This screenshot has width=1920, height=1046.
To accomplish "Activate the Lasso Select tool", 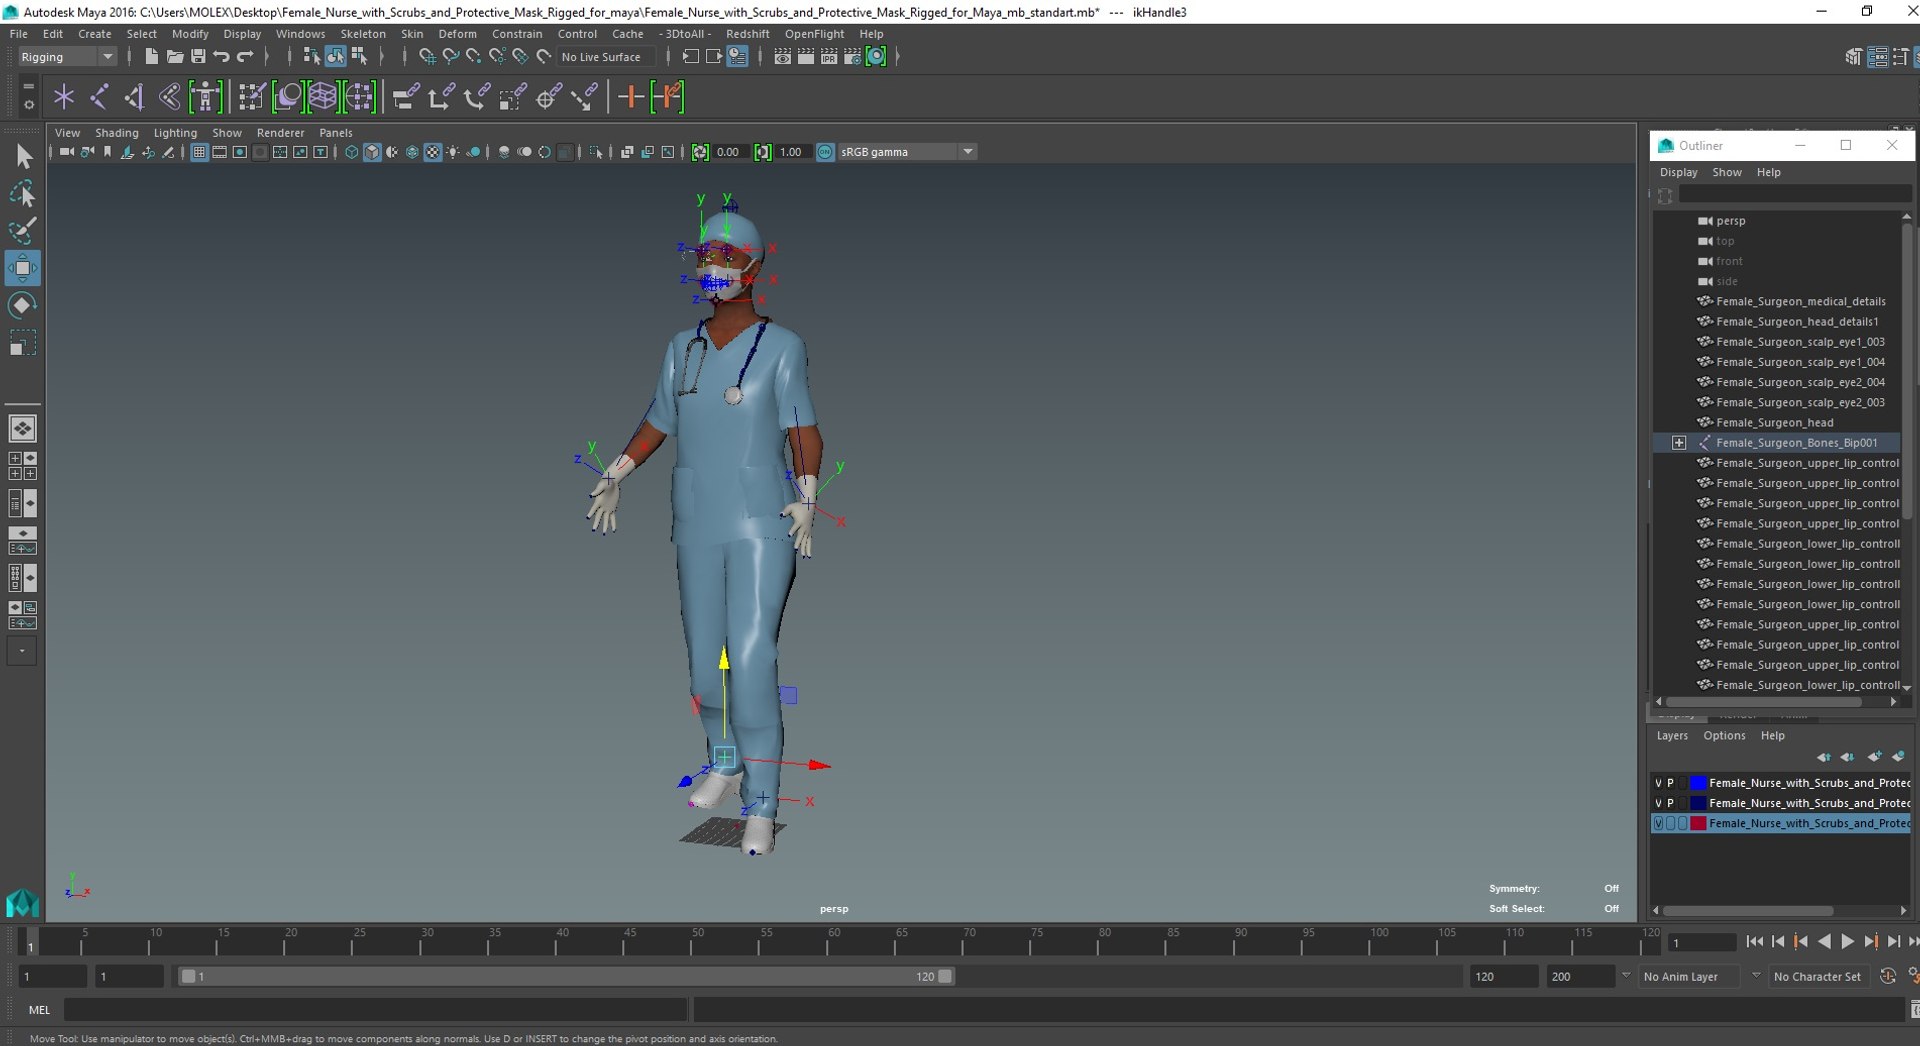I will pos(23,193).
